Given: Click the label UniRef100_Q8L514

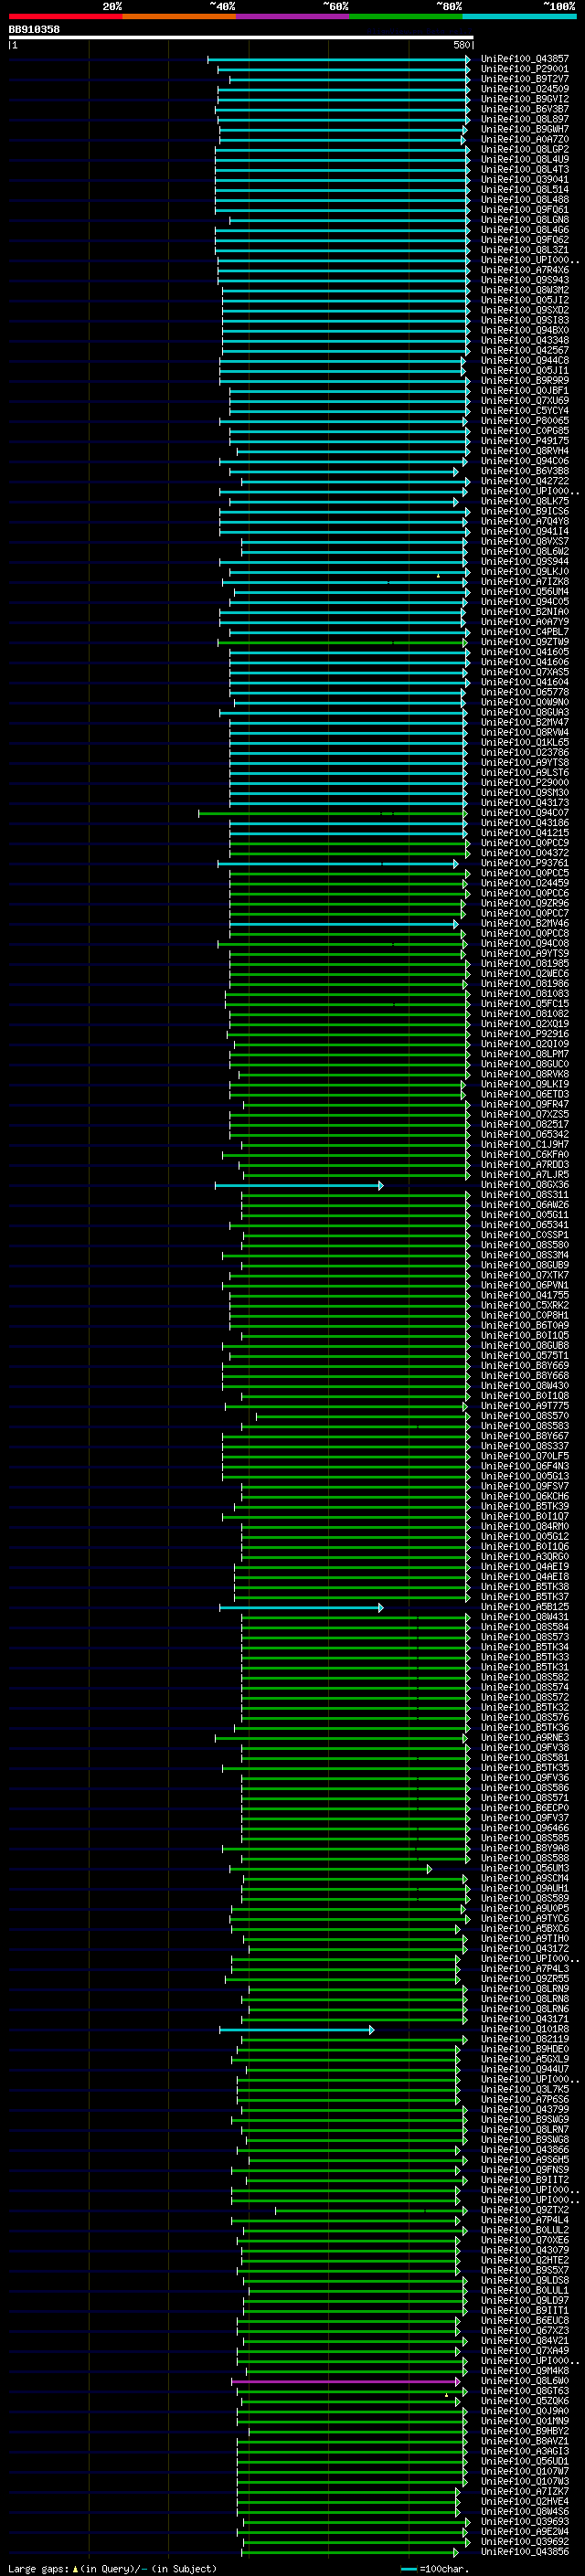Looking at the screenshot, I should 524,189.
